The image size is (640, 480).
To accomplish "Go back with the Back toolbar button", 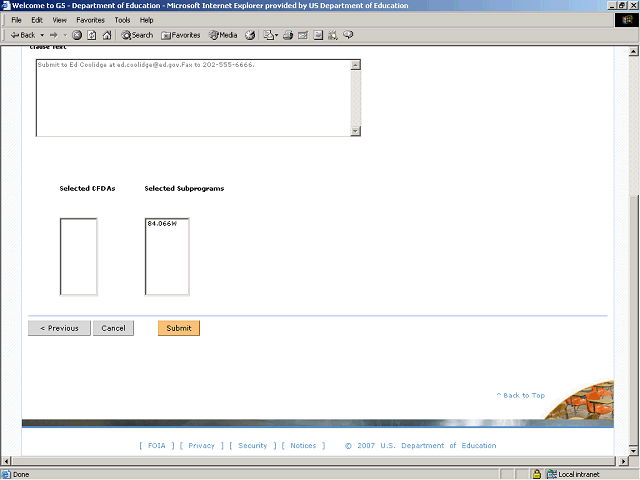I will click(22, 35).
